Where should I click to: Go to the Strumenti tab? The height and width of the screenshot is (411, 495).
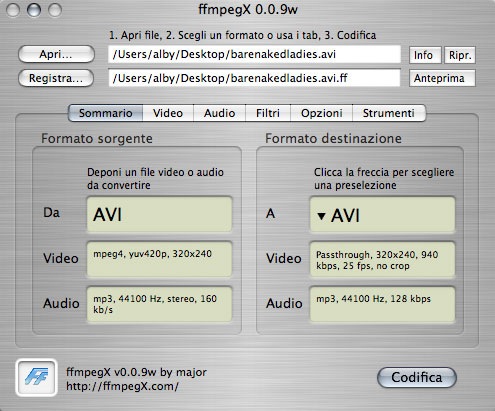click(389, 113)
